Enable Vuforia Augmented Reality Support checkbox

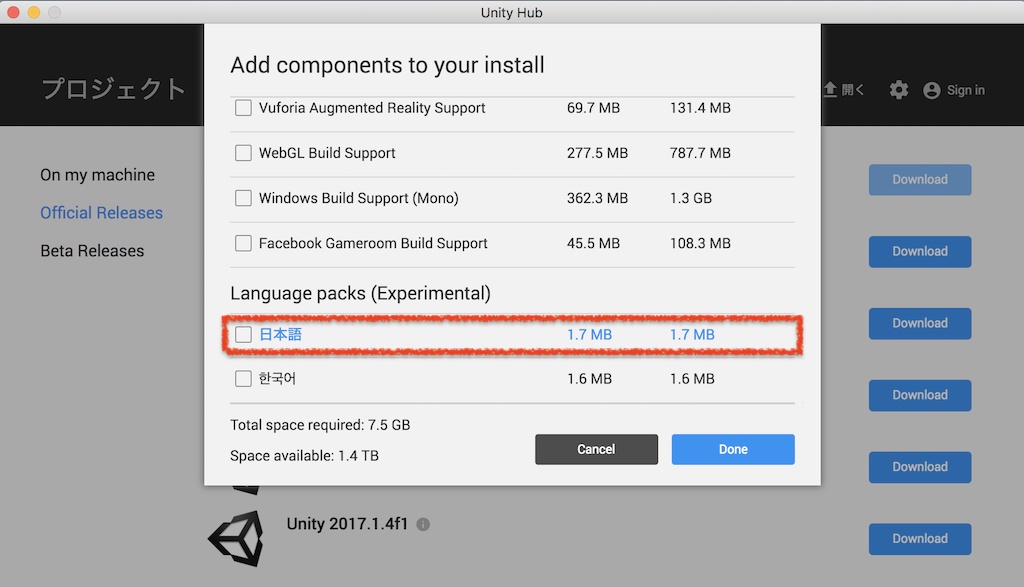(x=243, y=108)
